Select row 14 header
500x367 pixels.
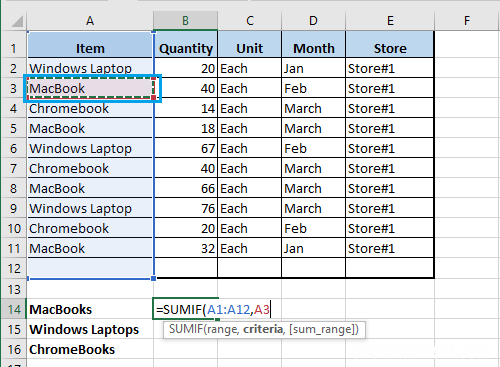point(13,309)
